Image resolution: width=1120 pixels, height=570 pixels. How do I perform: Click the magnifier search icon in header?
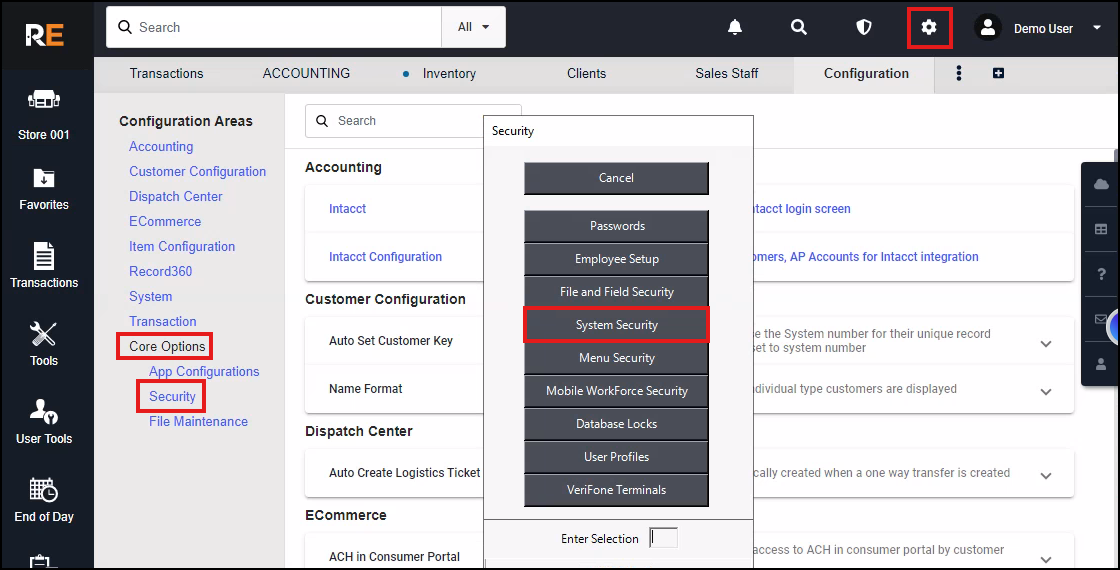pos(799,28)
